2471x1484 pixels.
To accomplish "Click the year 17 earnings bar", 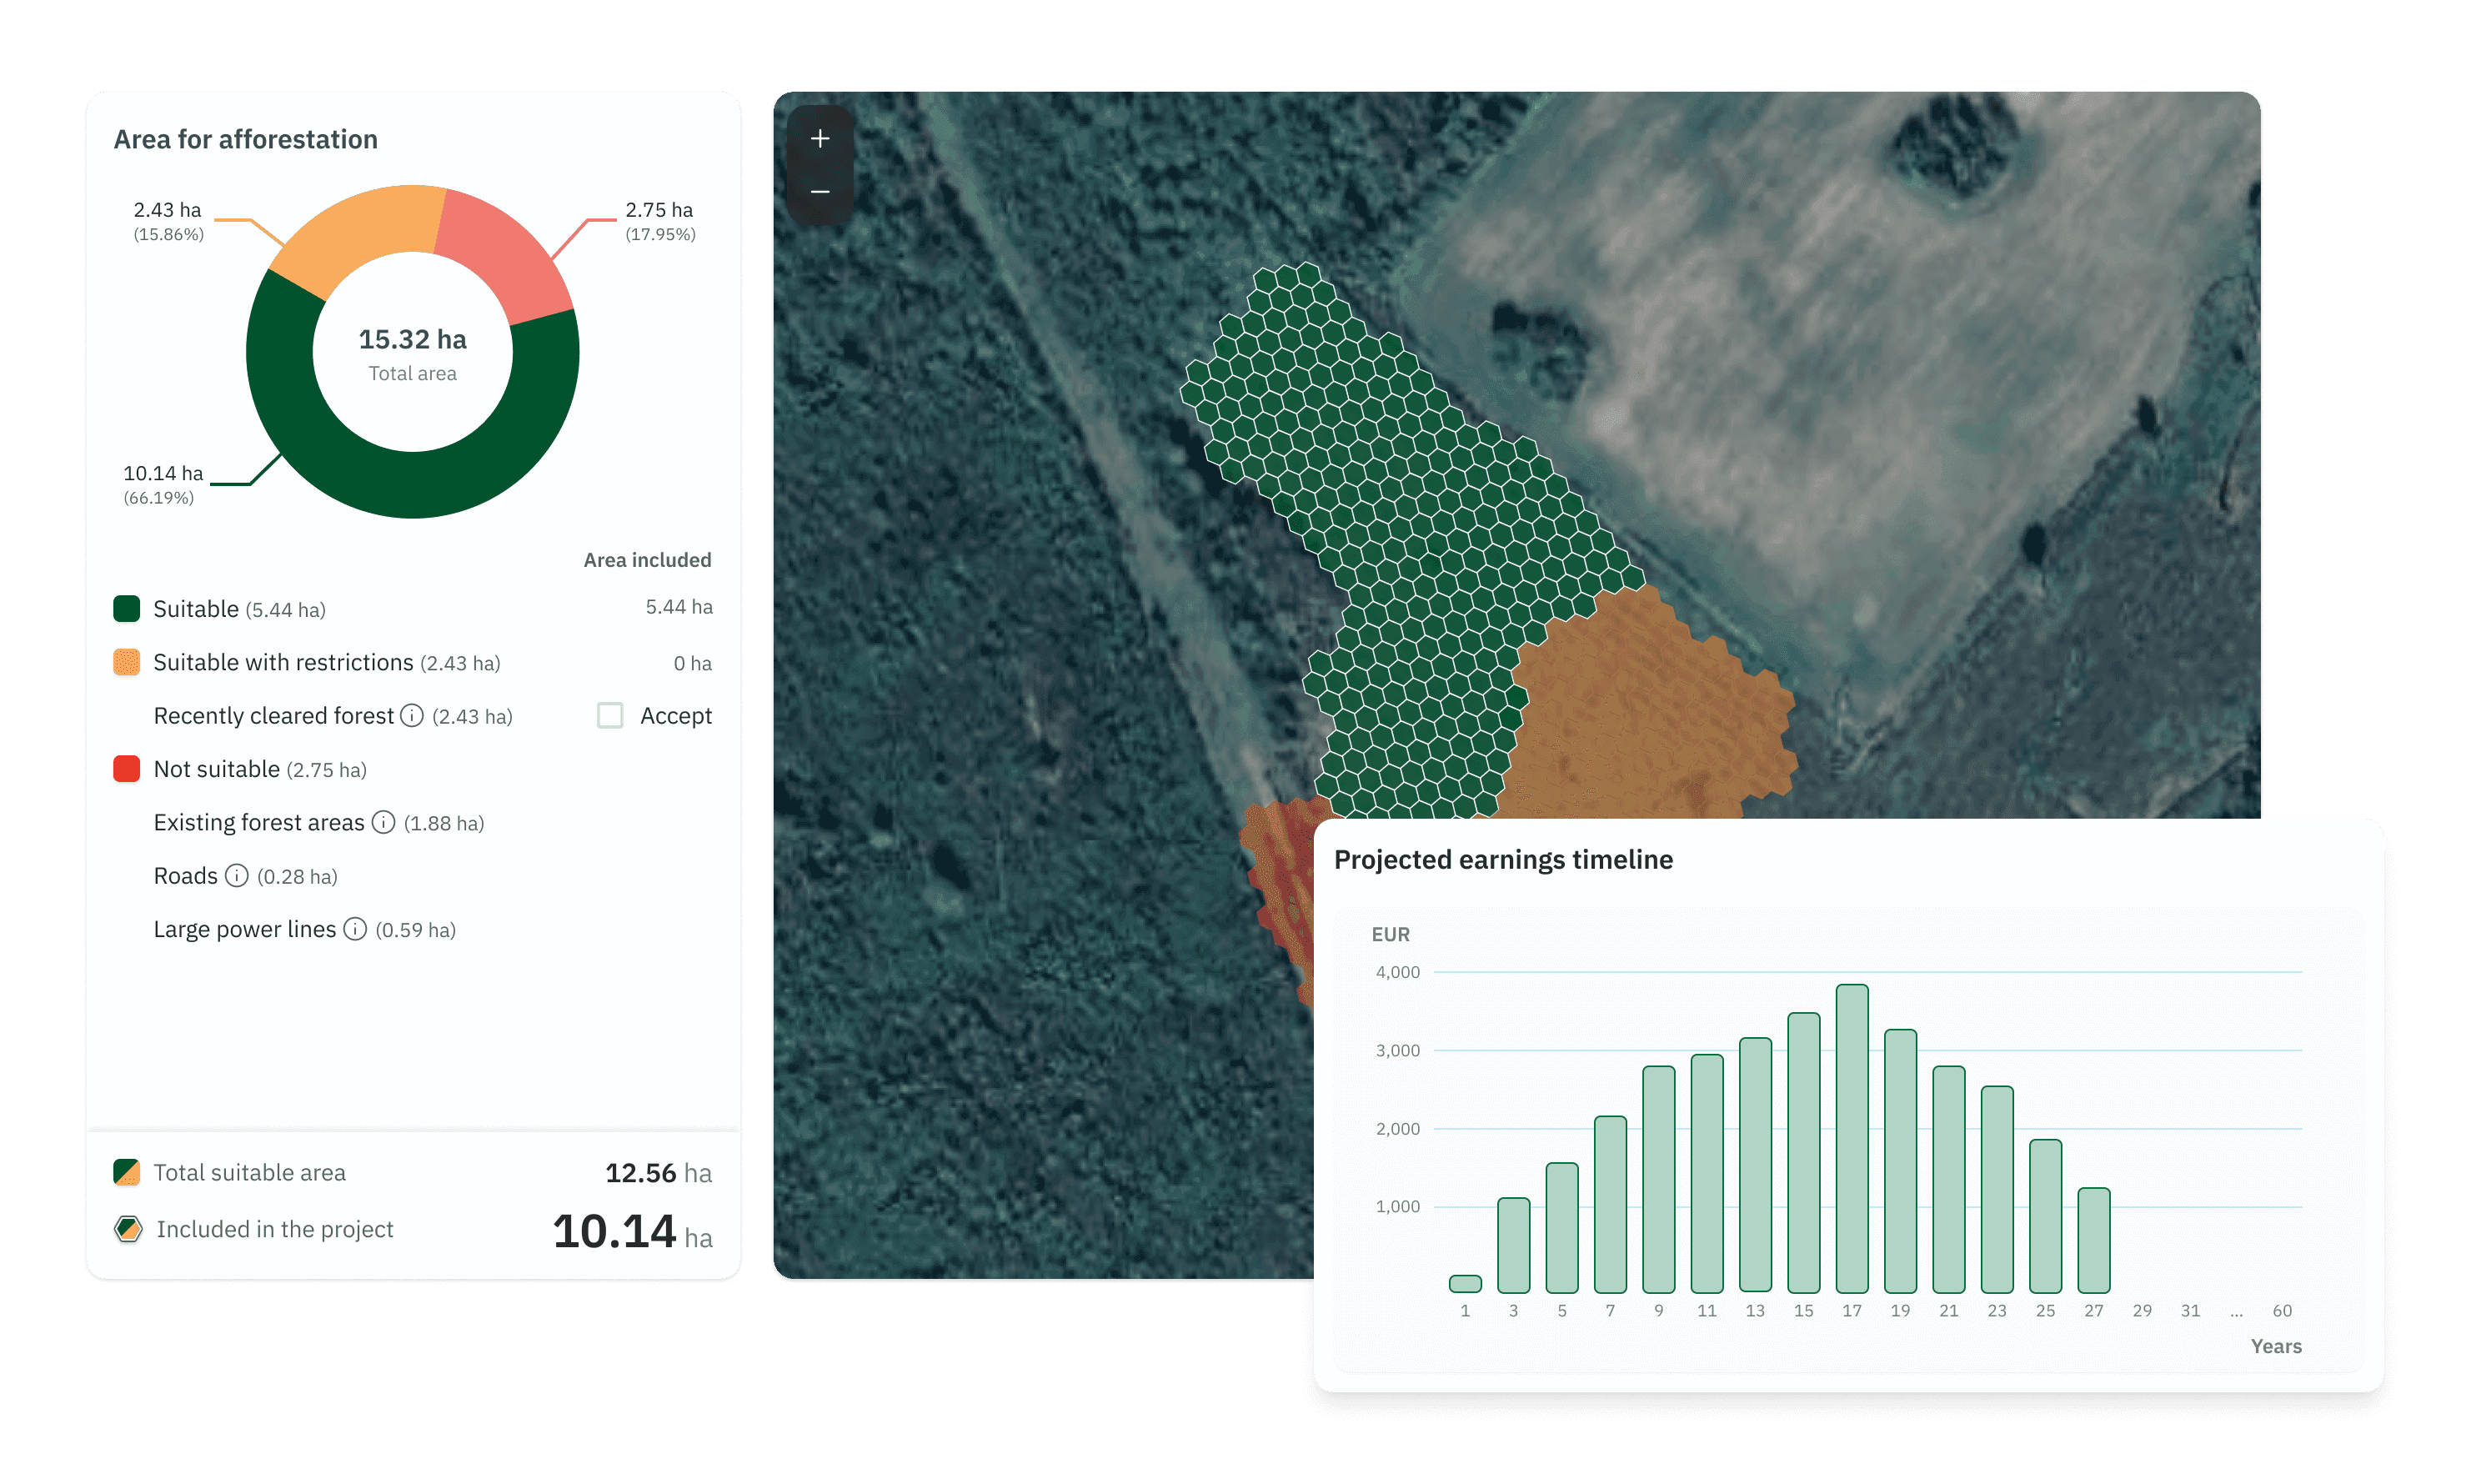I will 1852,1140.
